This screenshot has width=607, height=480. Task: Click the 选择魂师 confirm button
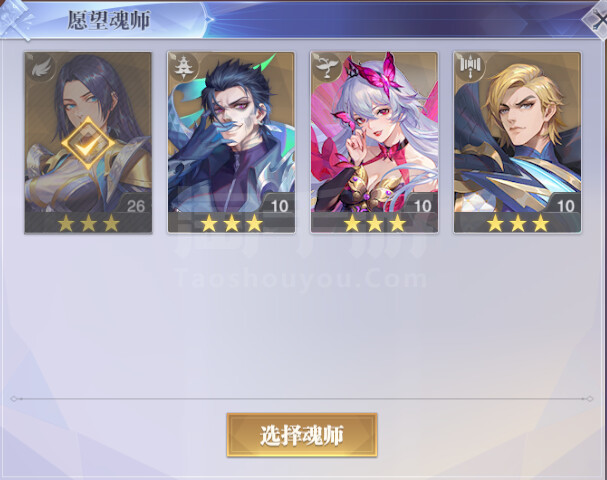click(x=302, y=435)
